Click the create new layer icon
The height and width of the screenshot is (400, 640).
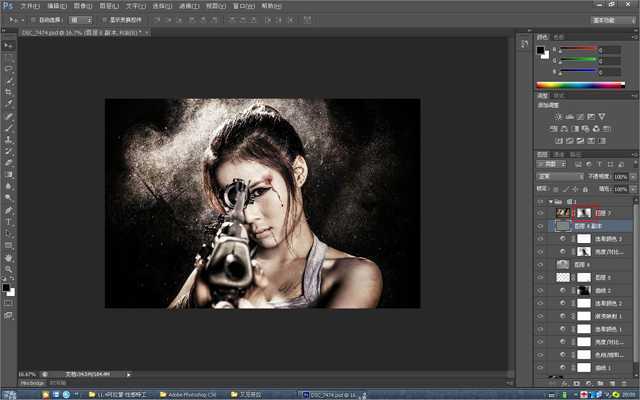612,384
